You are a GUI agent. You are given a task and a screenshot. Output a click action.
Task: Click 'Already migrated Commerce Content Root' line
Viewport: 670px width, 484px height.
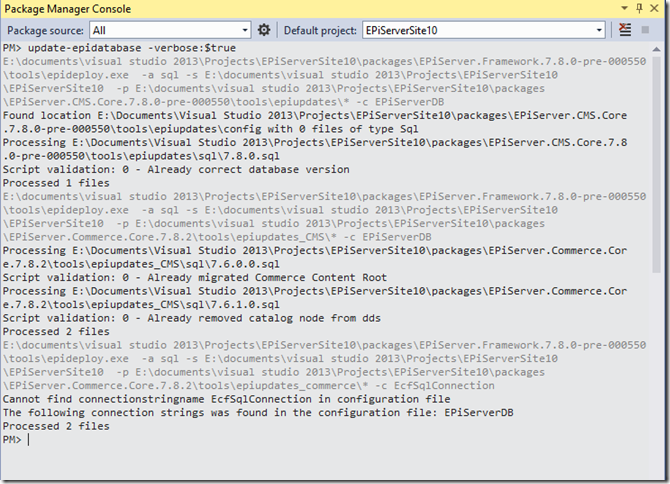click(200, 277)
